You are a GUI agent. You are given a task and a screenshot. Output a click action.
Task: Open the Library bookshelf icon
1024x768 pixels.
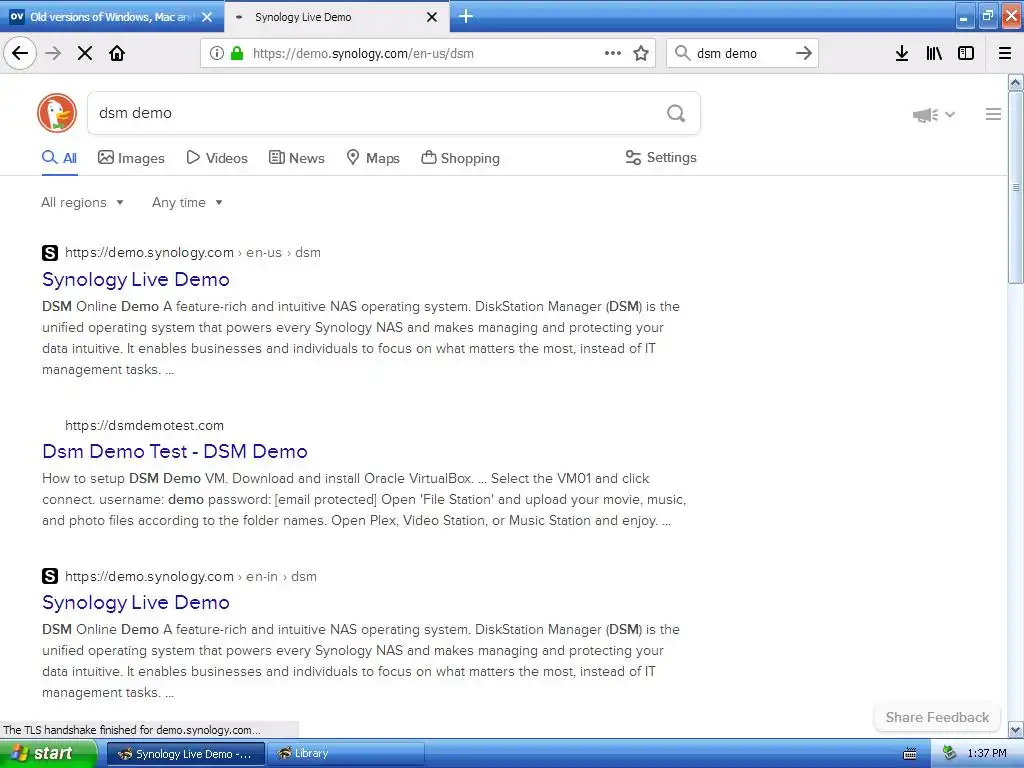pos(934,53)
